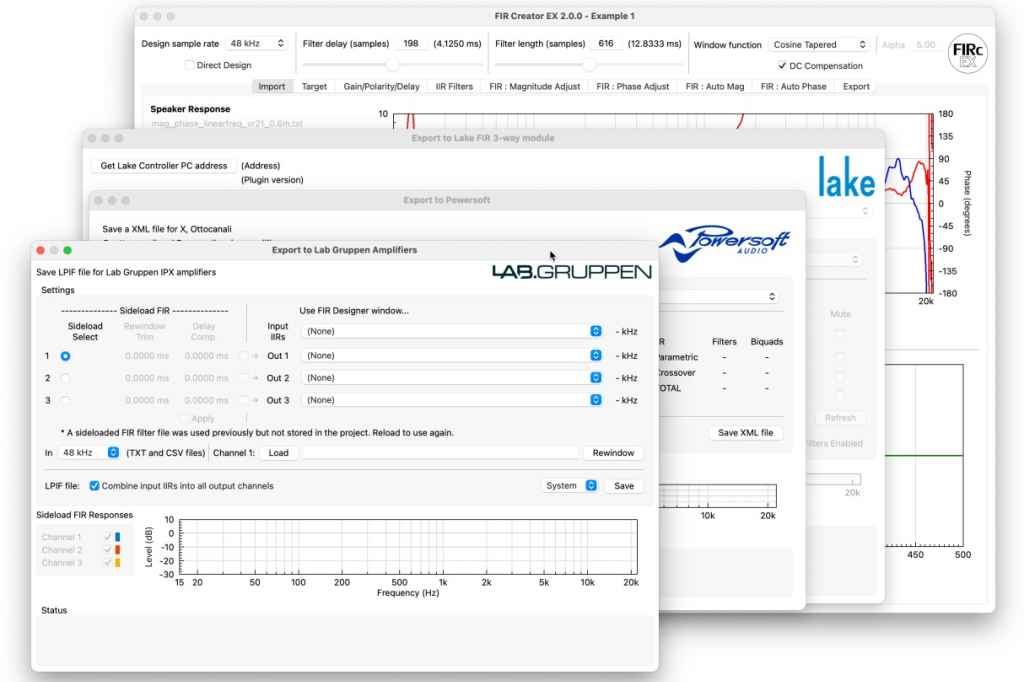Open the 48 kHz sideload sample rate dropdown

pos(89,452)
